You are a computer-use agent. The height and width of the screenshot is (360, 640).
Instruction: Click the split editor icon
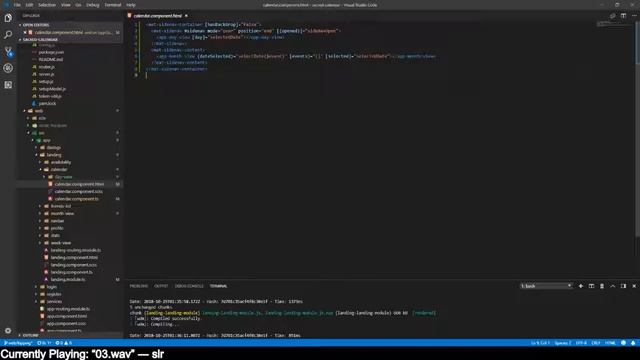(x=623, y=16)
